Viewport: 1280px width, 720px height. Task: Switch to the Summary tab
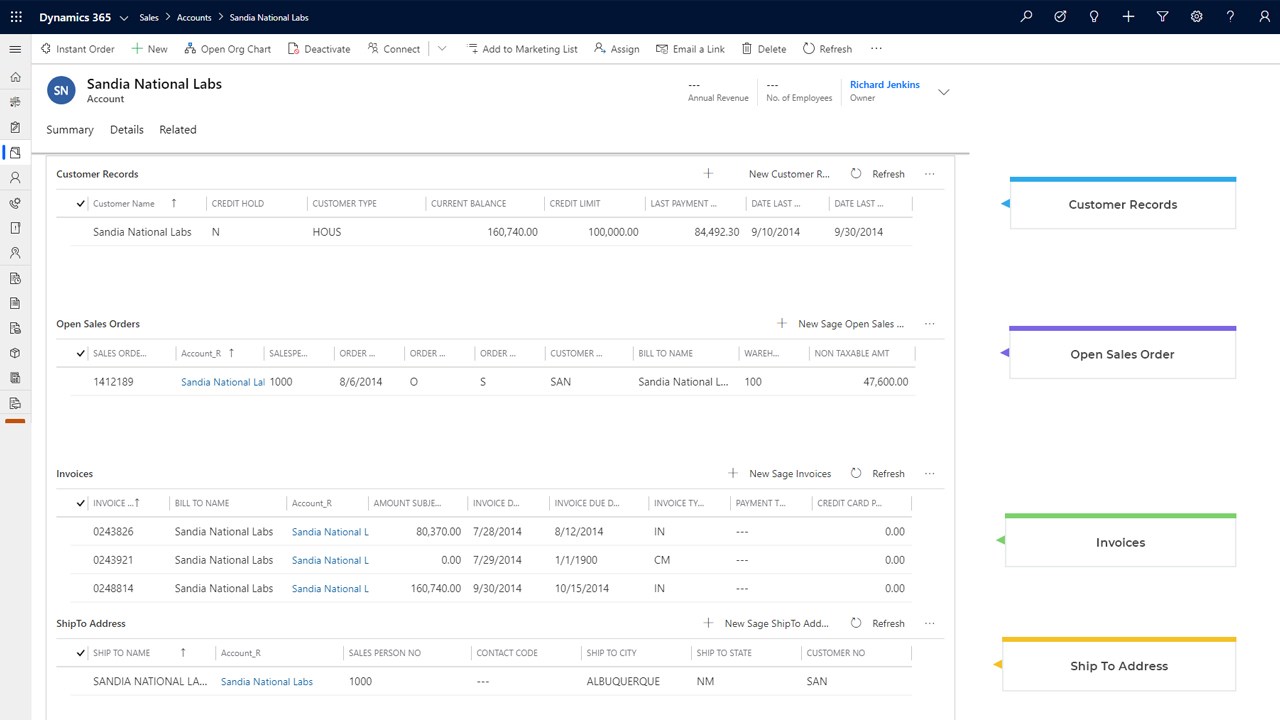[x=70, y=130]
